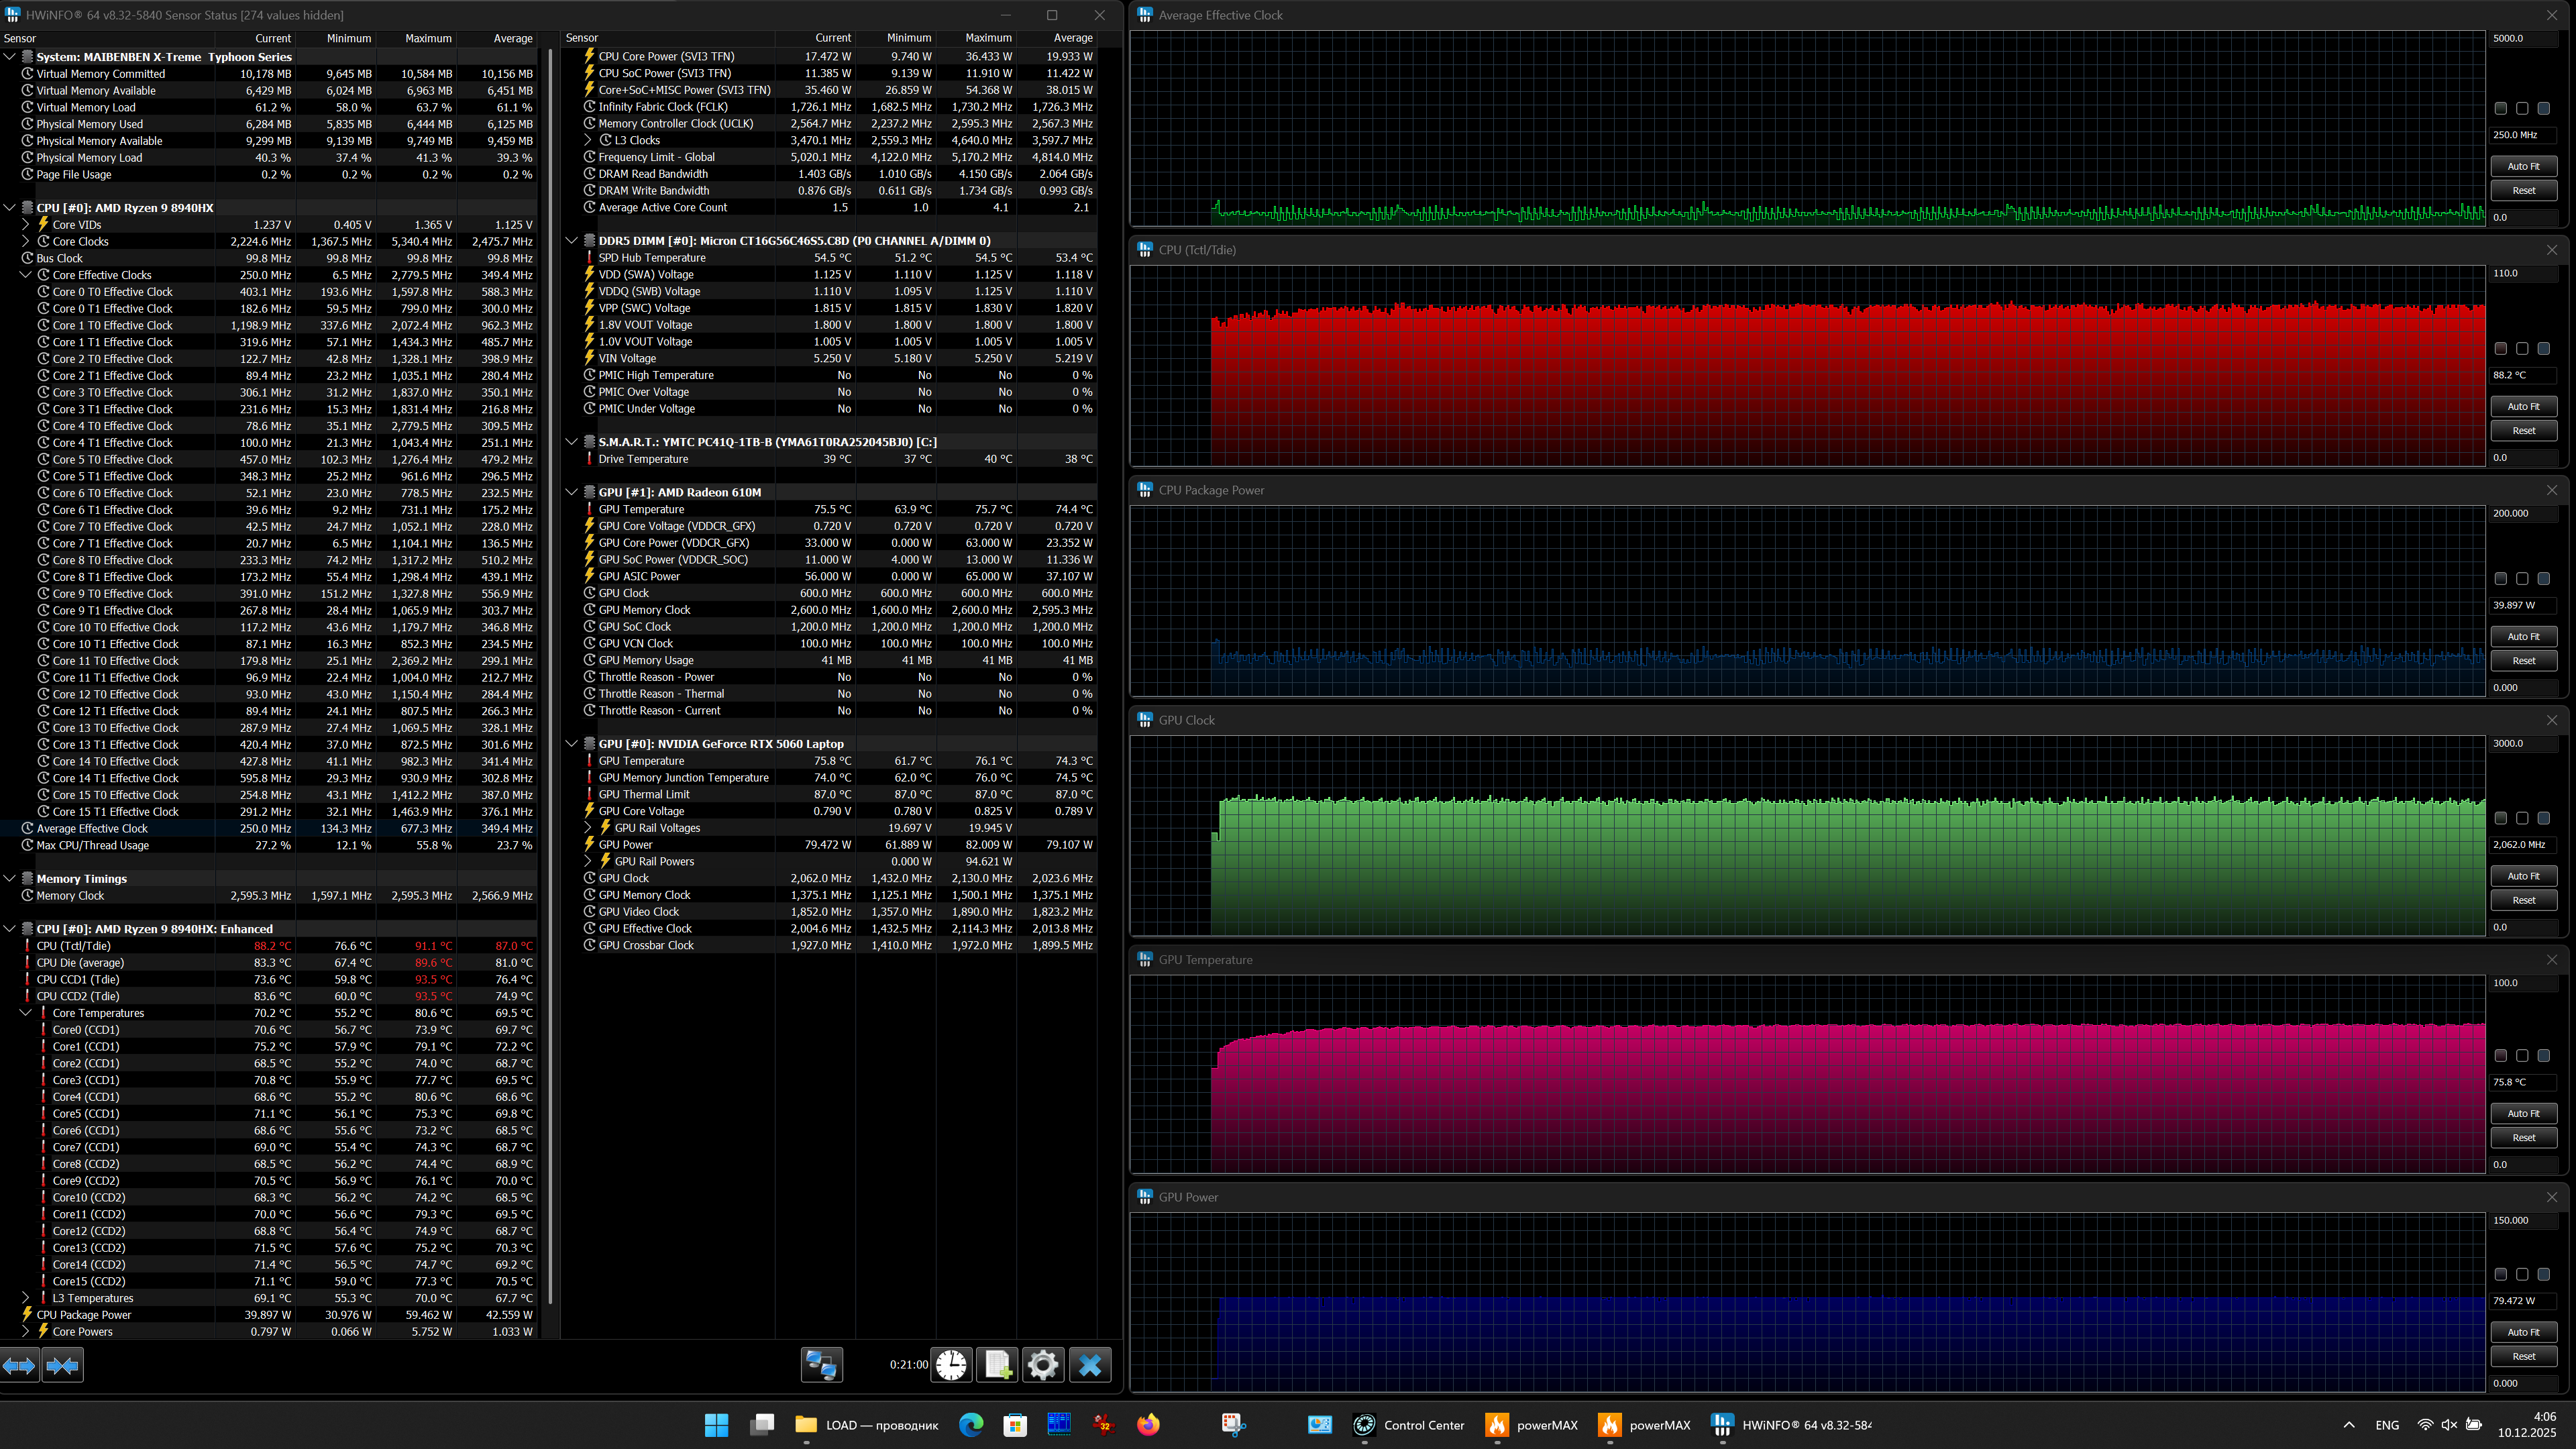Open the remote network monitoring icon
The height and width of the screenshot is (1449, 2576).
pyautogui.click(x=822, y=1365)
